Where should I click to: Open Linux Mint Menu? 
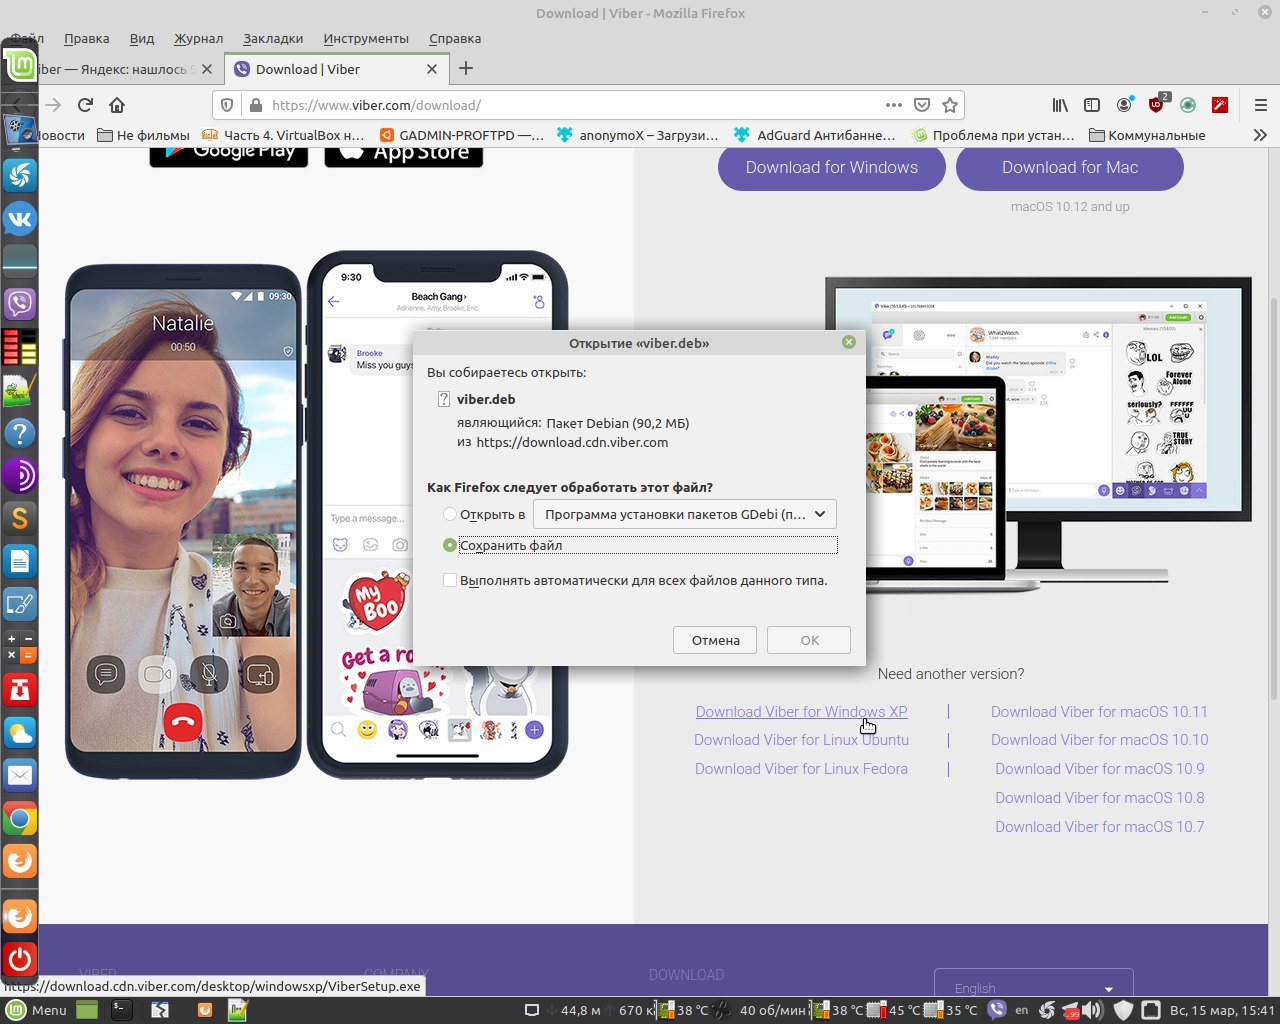point(36,1010)
